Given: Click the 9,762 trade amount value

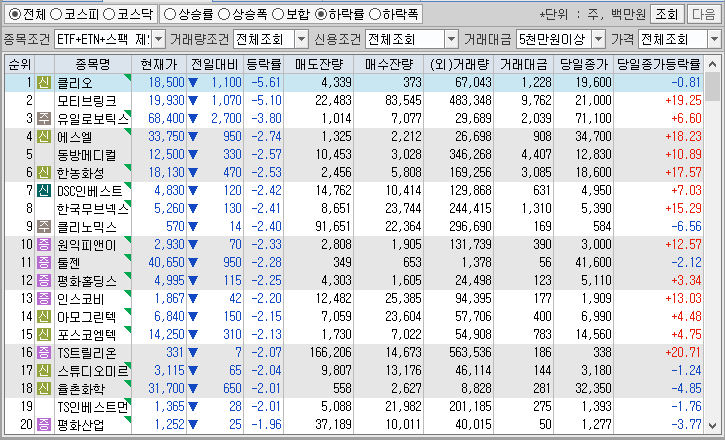Looking at the screenshot, I should [x=536, y=101].
